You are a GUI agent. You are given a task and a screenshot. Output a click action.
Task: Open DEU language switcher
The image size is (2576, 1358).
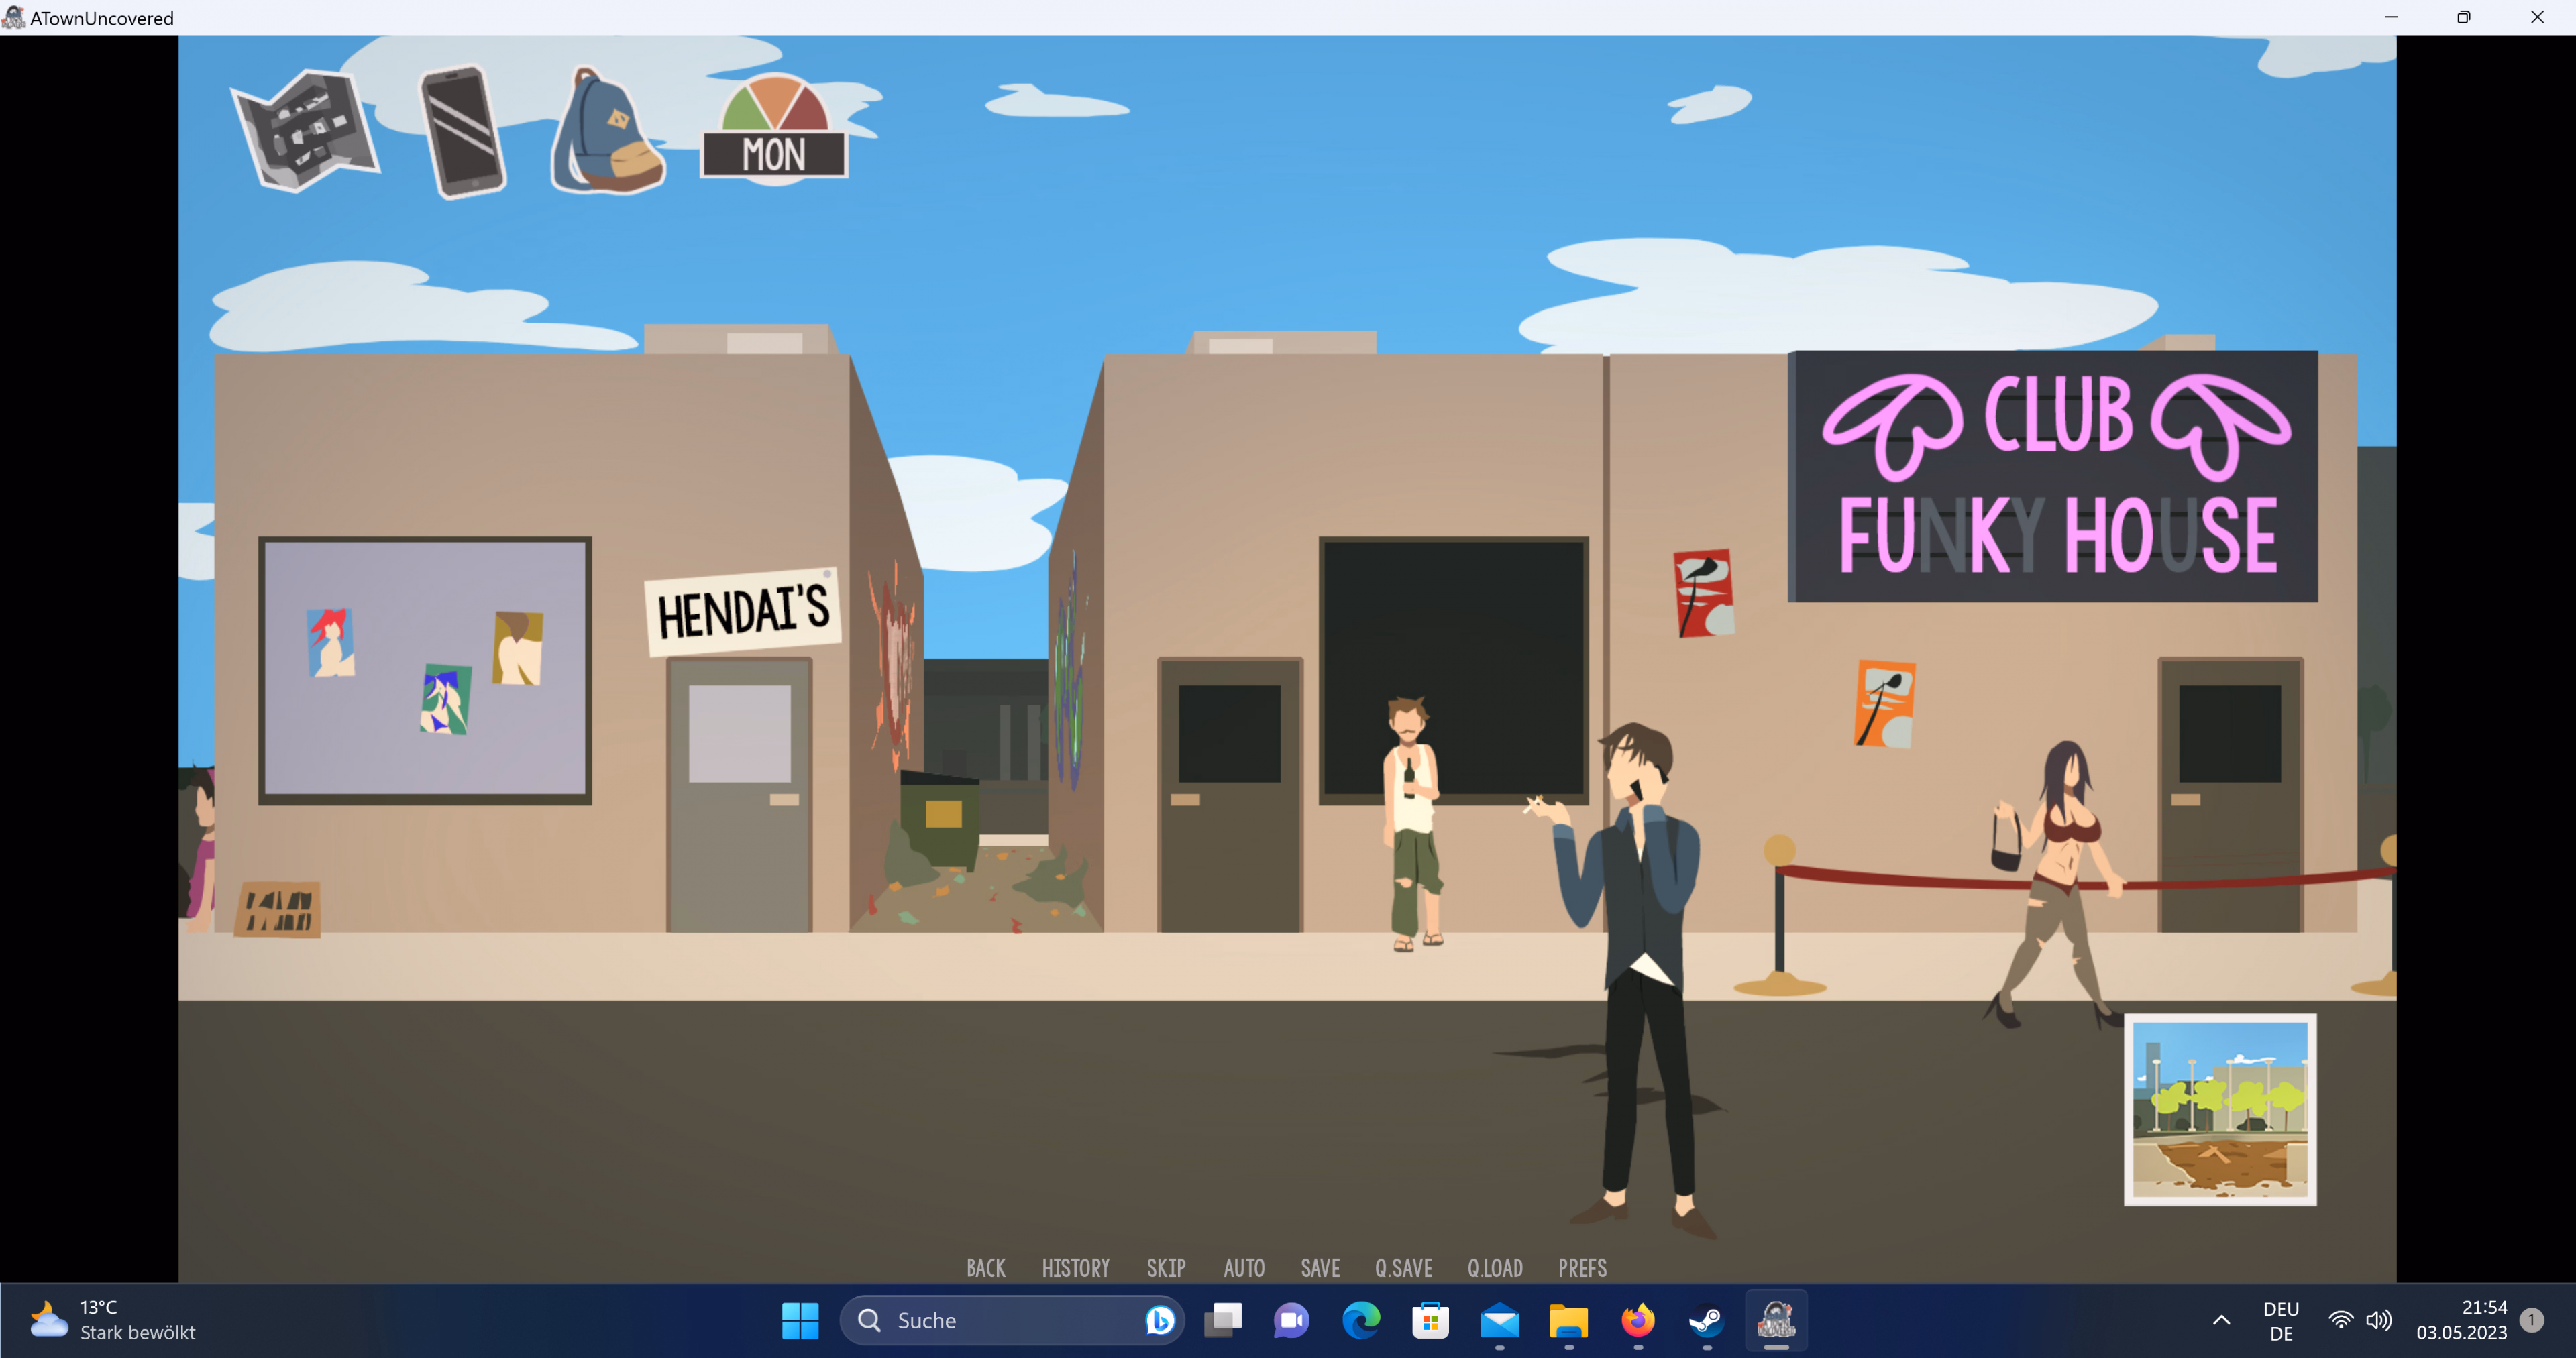(2281, 1321)
